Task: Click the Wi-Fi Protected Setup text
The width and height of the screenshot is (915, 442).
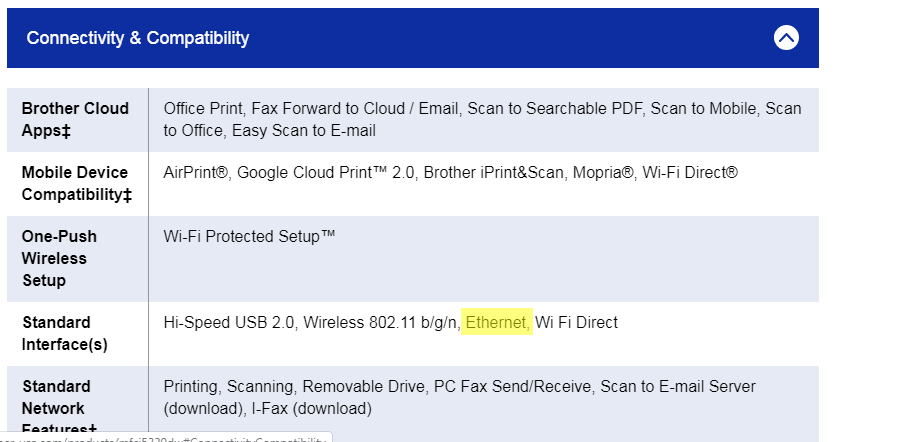Action: point(249,236)
